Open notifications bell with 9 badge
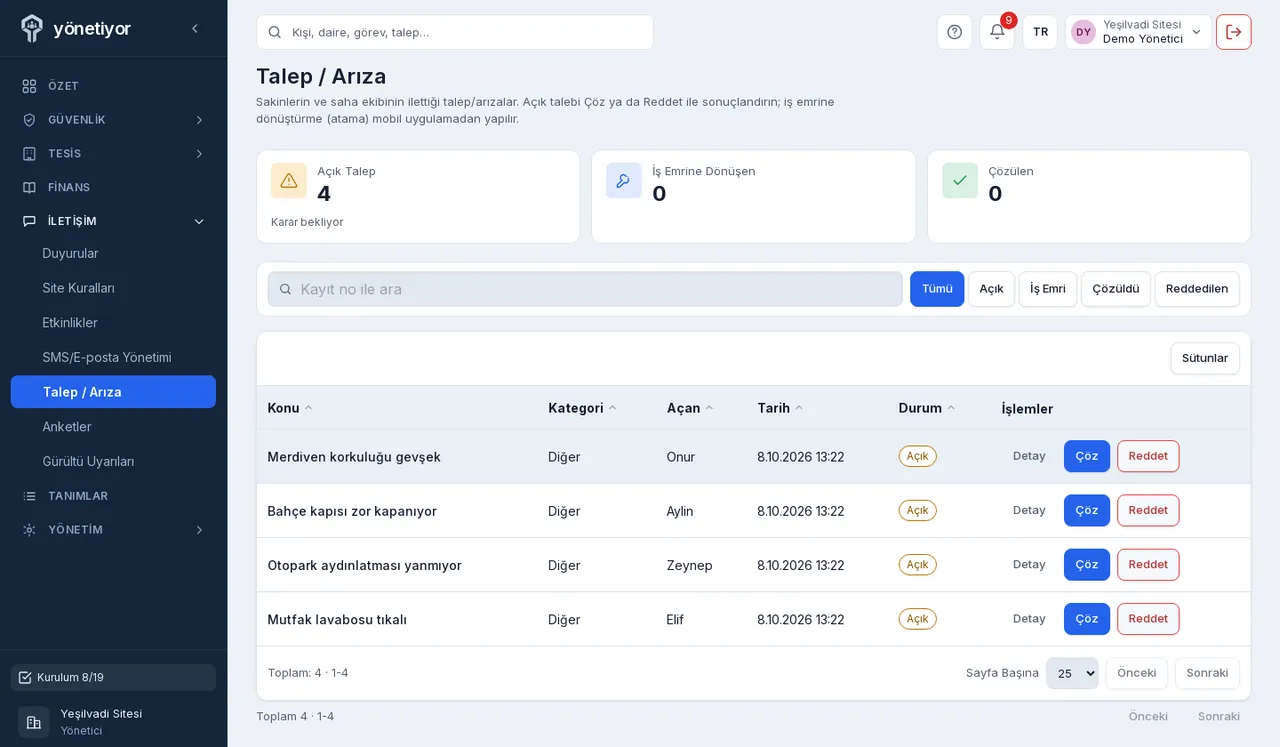This screenshot has height=747, width=1280. 997,32
